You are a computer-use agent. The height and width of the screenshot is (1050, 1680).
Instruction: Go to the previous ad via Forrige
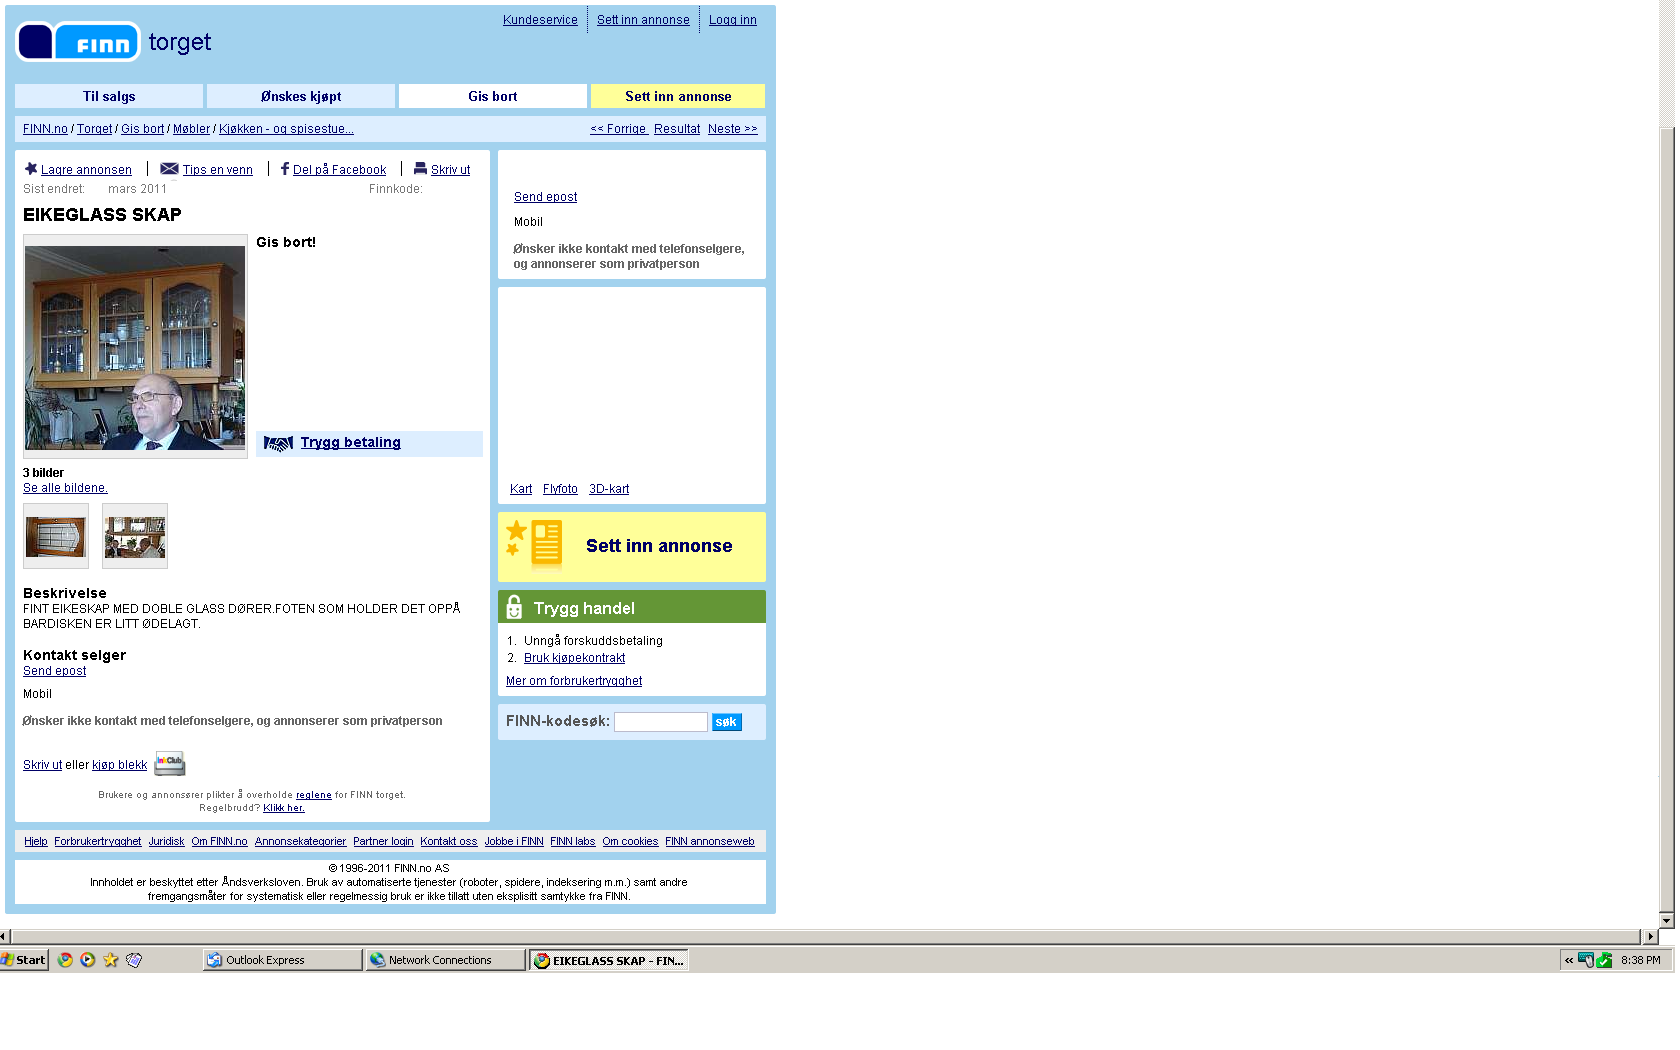click(x=619, y=129)
